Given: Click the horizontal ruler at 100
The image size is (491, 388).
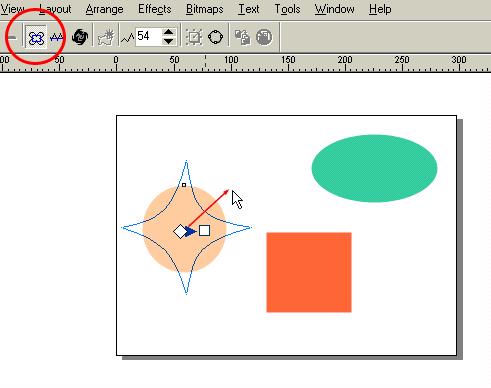Looking at the screenshot, I should [x=231, y=60].
